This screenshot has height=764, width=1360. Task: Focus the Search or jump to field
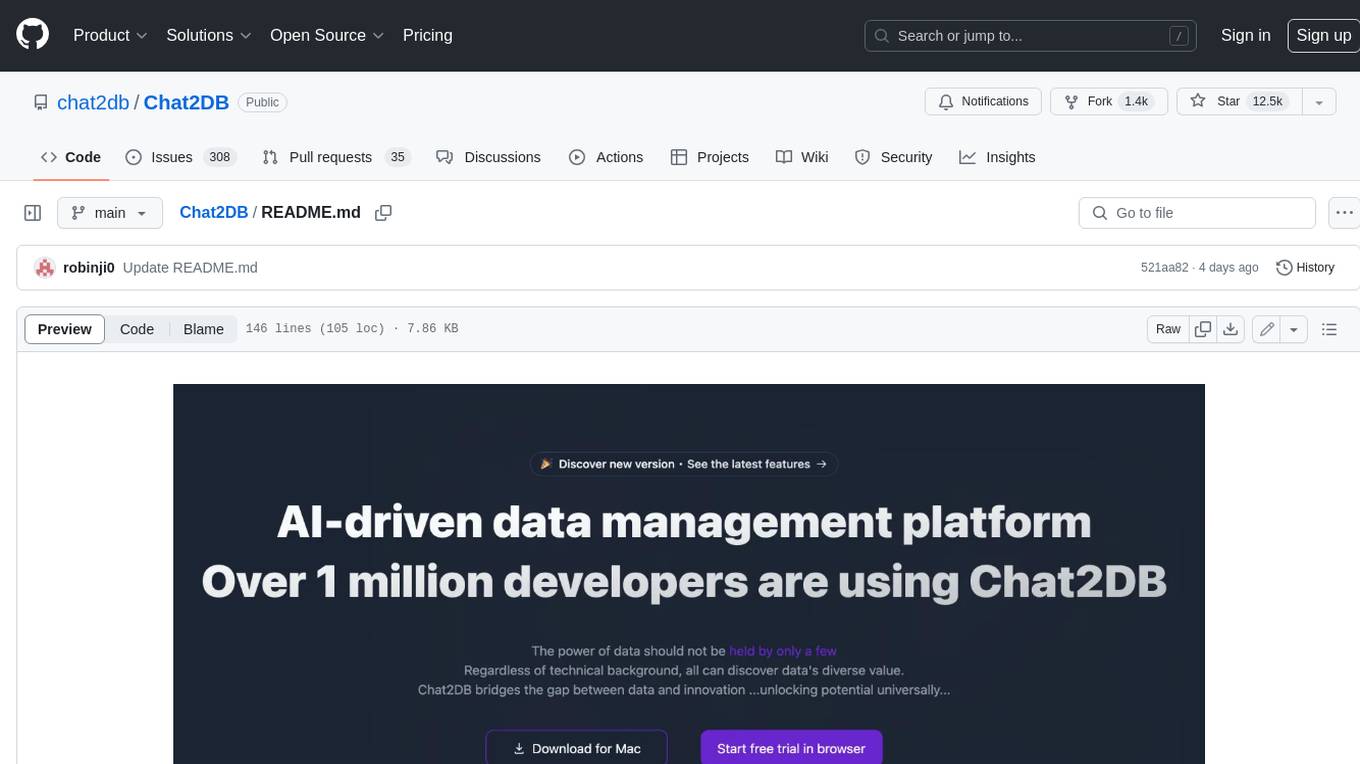(1032, 36)
